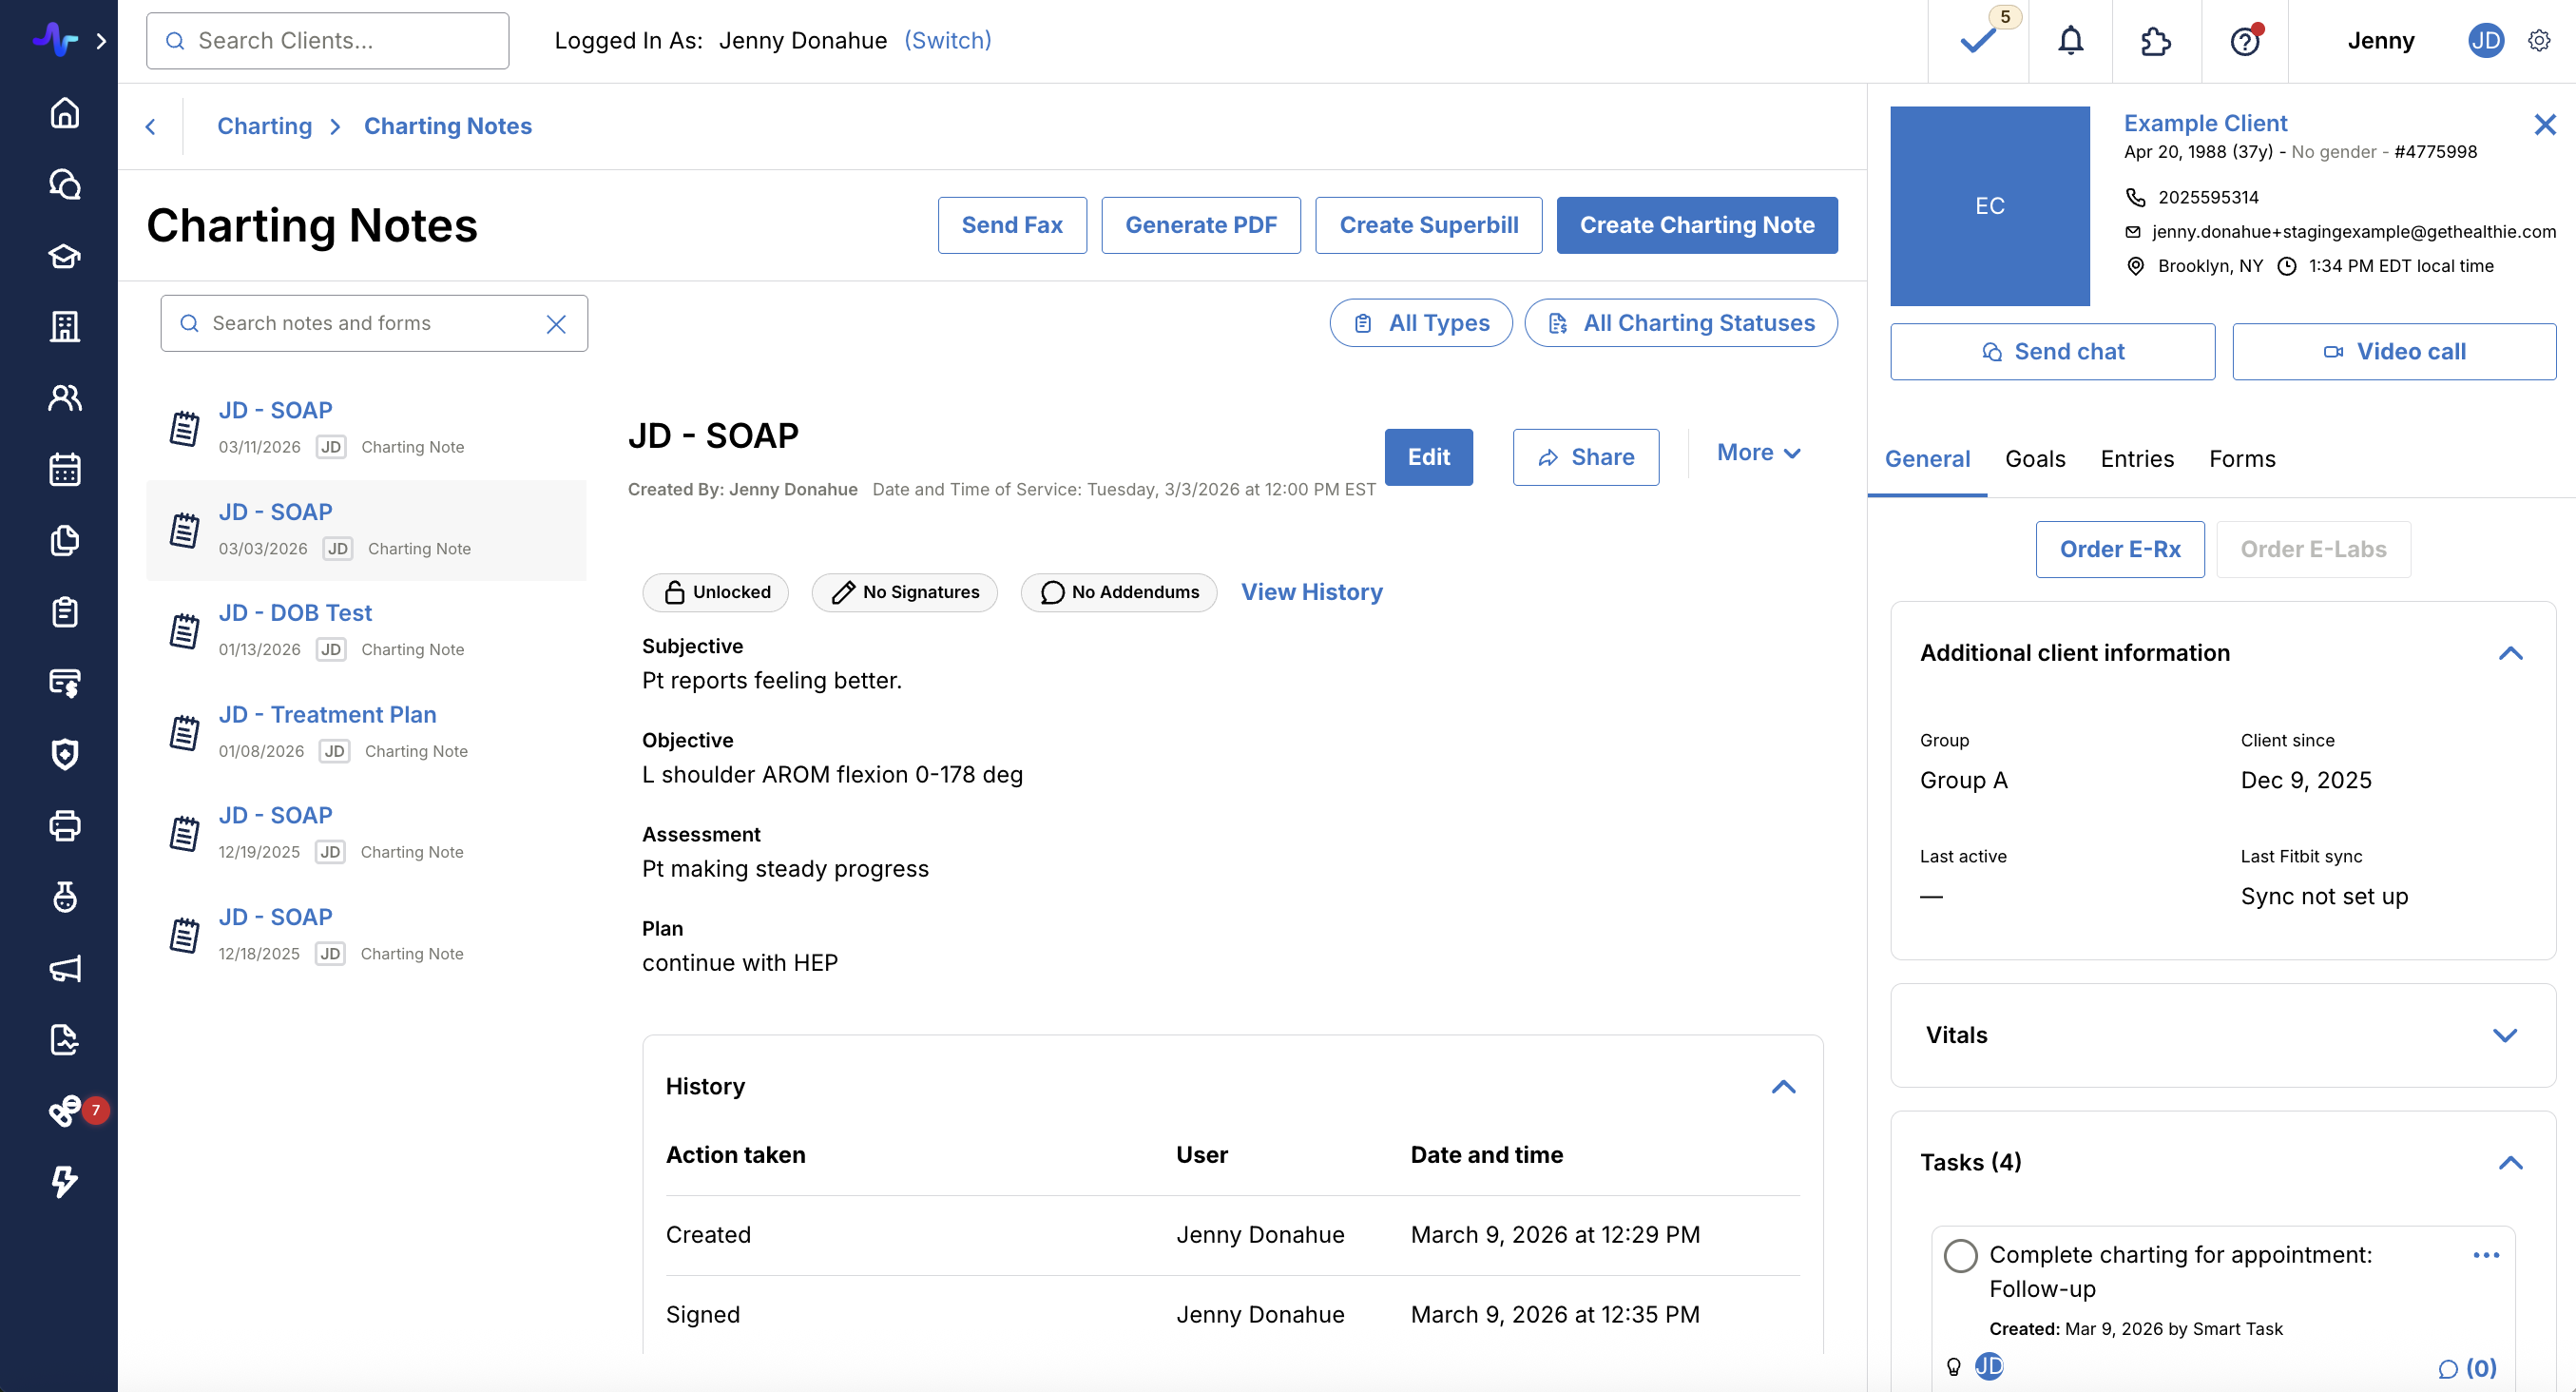Expand the Vitals section

2504,1035
